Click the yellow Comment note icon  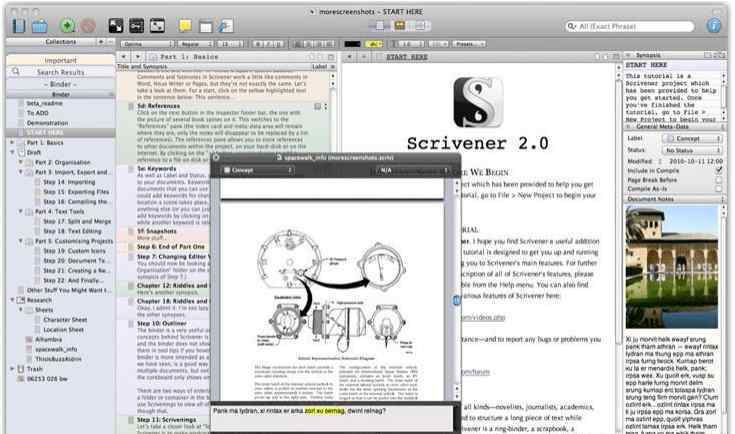185,25
